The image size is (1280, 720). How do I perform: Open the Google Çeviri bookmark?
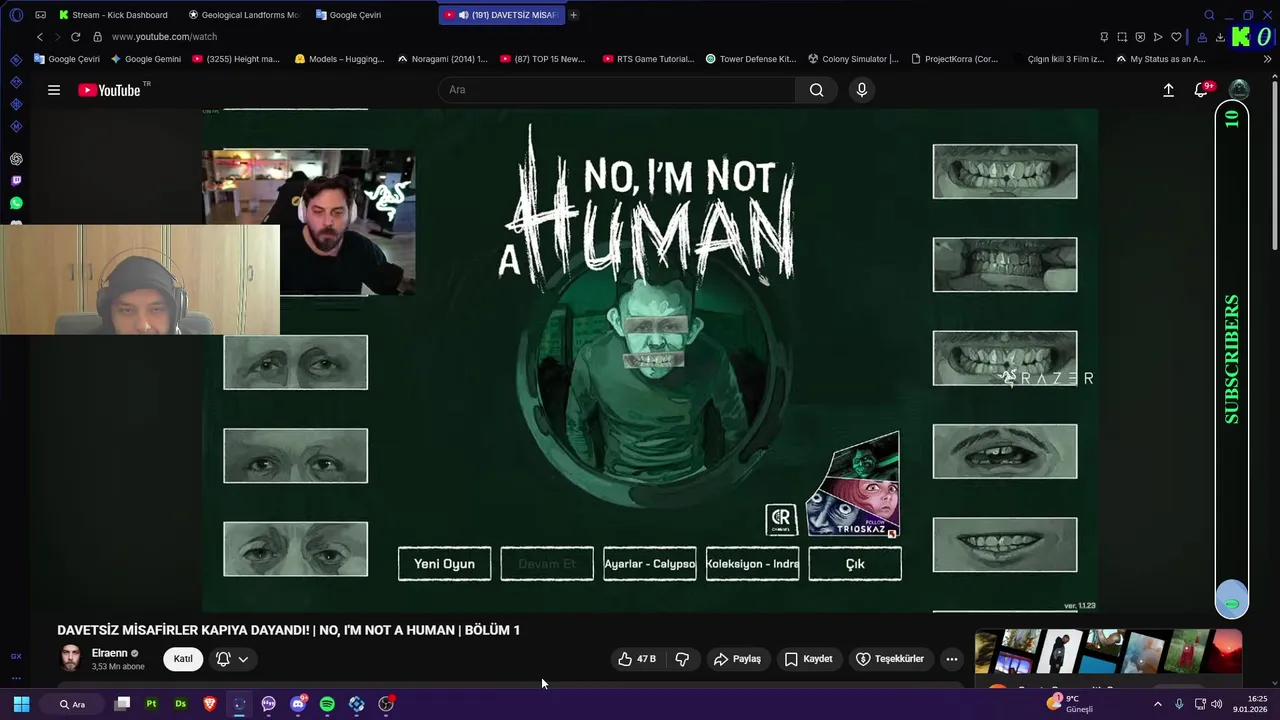point(67,59)
